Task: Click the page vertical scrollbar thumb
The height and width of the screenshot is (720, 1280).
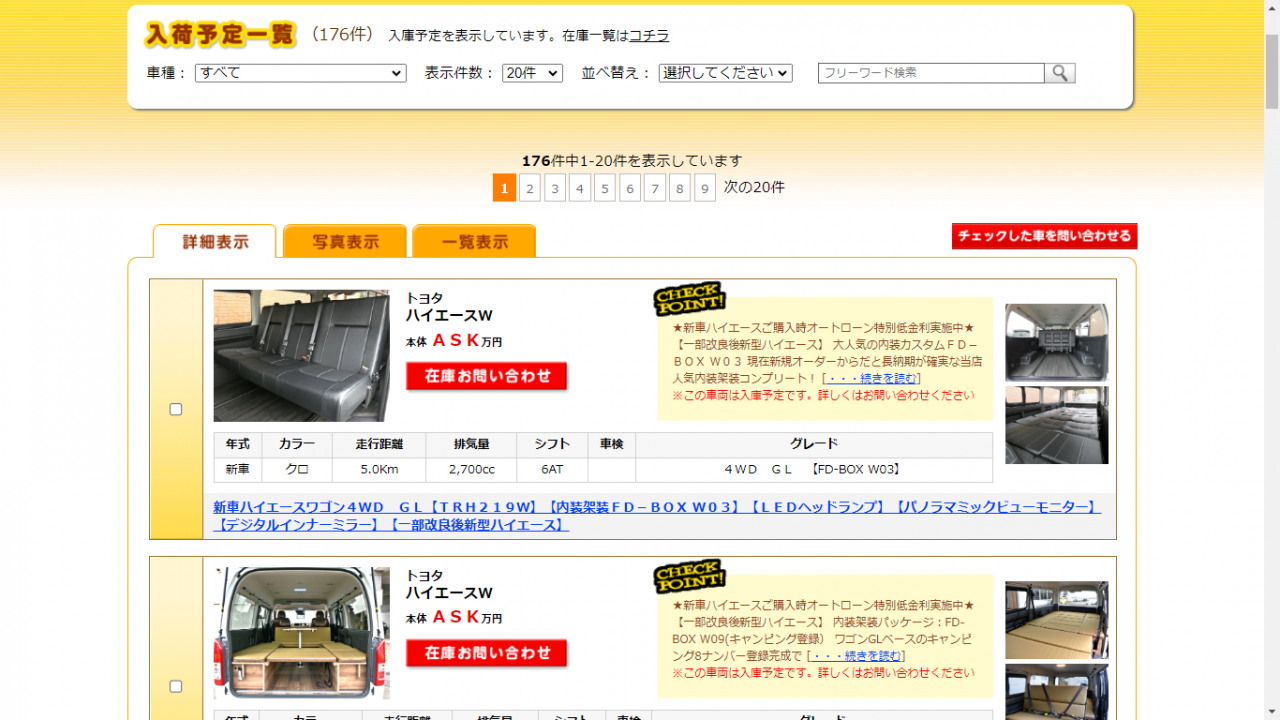Action: [1272, 70]
